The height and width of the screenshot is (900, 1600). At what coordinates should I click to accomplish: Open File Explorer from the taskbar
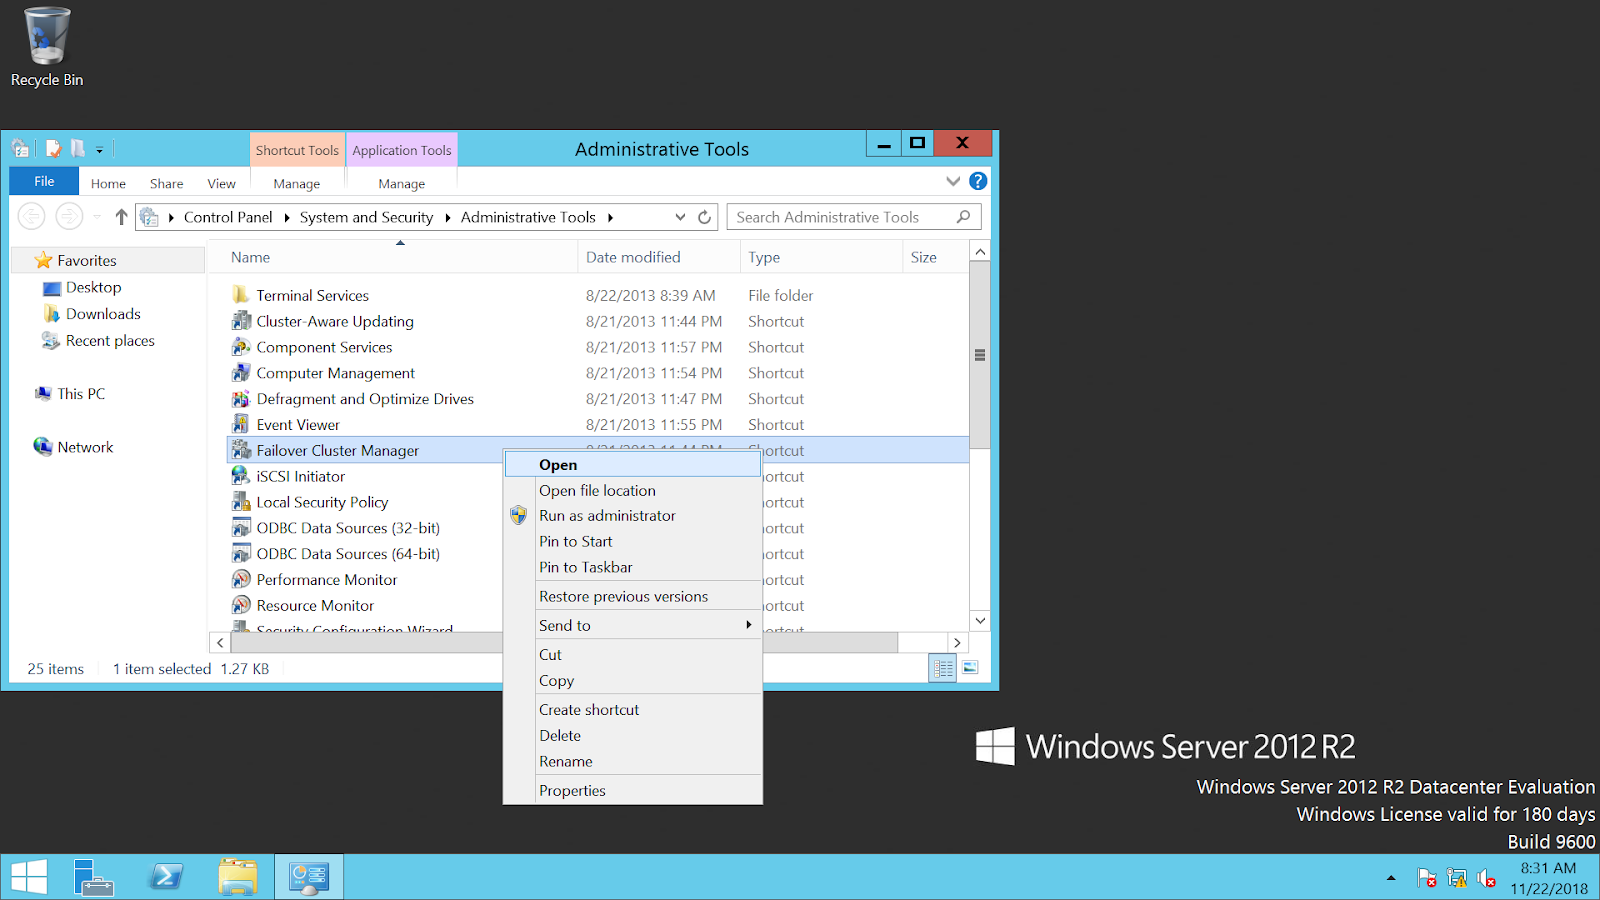(x=237, y=876)
